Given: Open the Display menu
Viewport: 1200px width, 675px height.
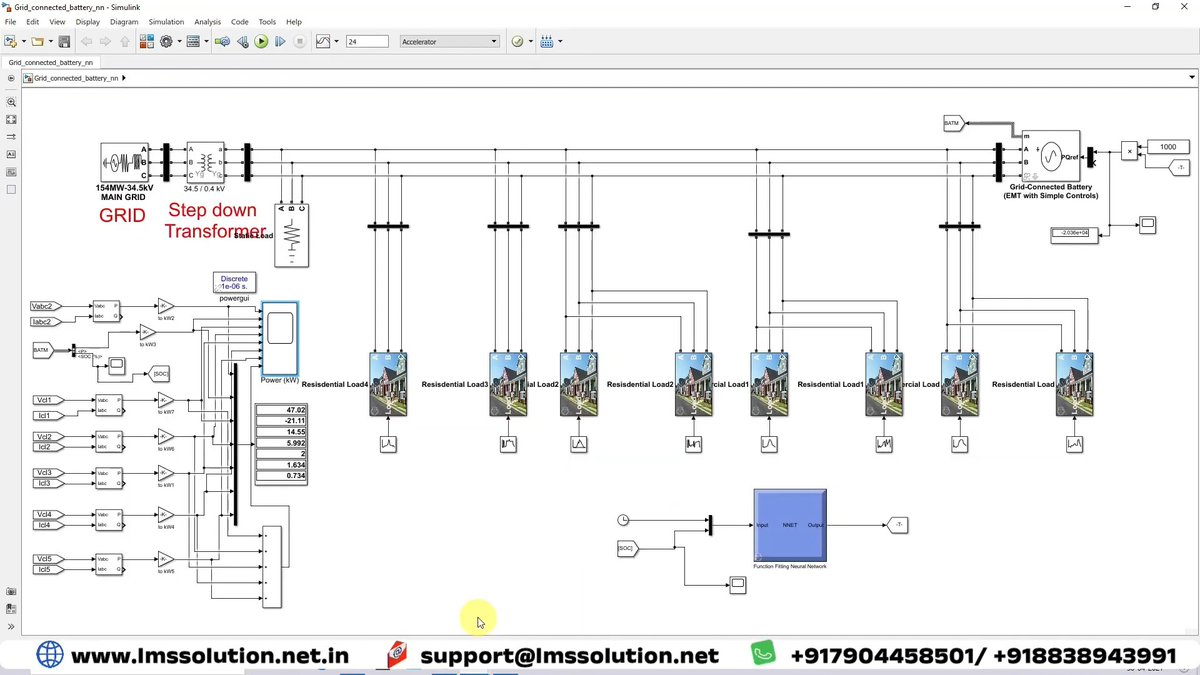Looking at the screenshot, I should coord(87,21).
